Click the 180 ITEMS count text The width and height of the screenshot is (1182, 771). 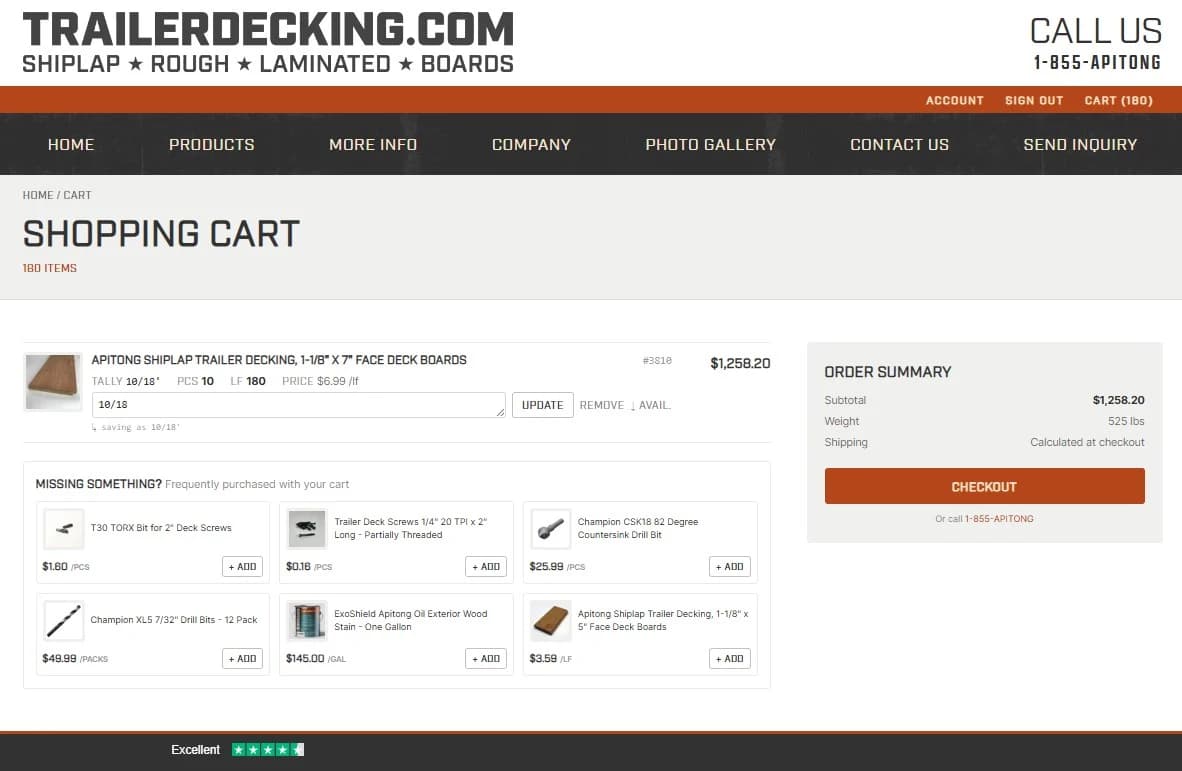[50, 268]
